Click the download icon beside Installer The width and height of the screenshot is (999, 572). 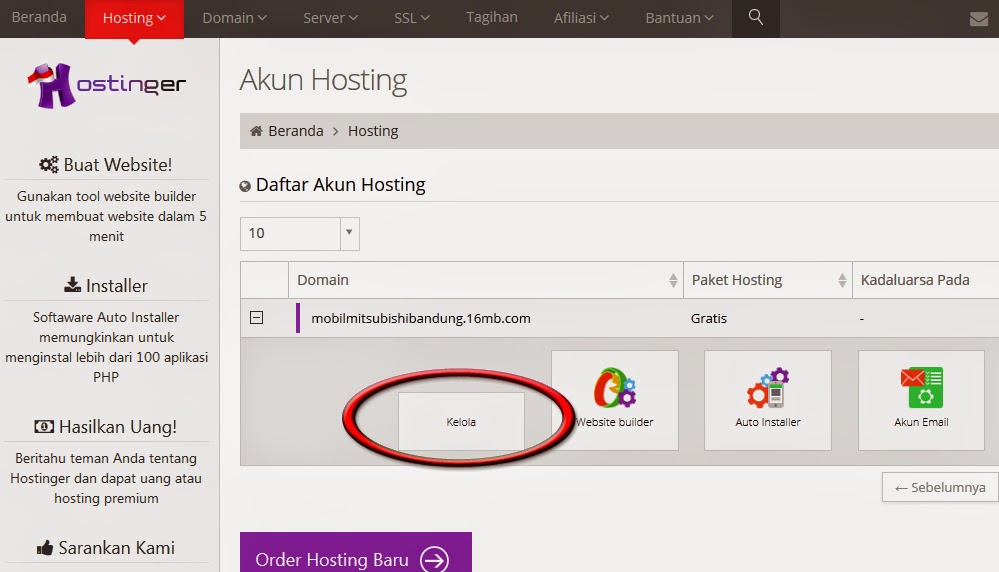click(x=73, y=285)
